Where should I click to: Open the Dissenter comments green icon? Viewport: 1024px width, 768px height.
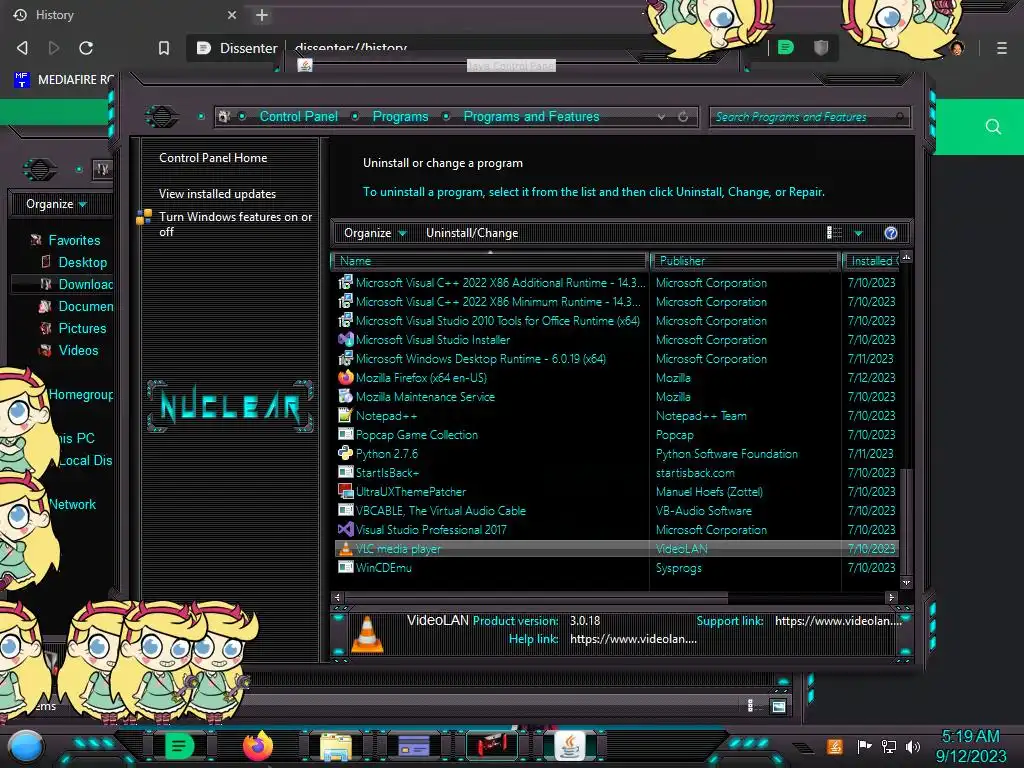point(786,47)
